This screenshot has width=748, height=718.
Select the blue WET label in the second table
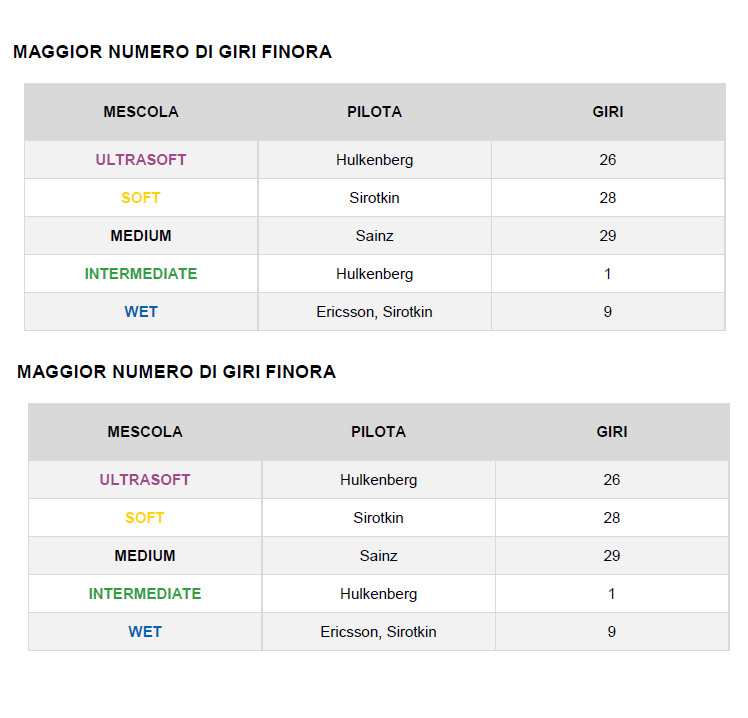pyautogui.click(x=145, y=632)
